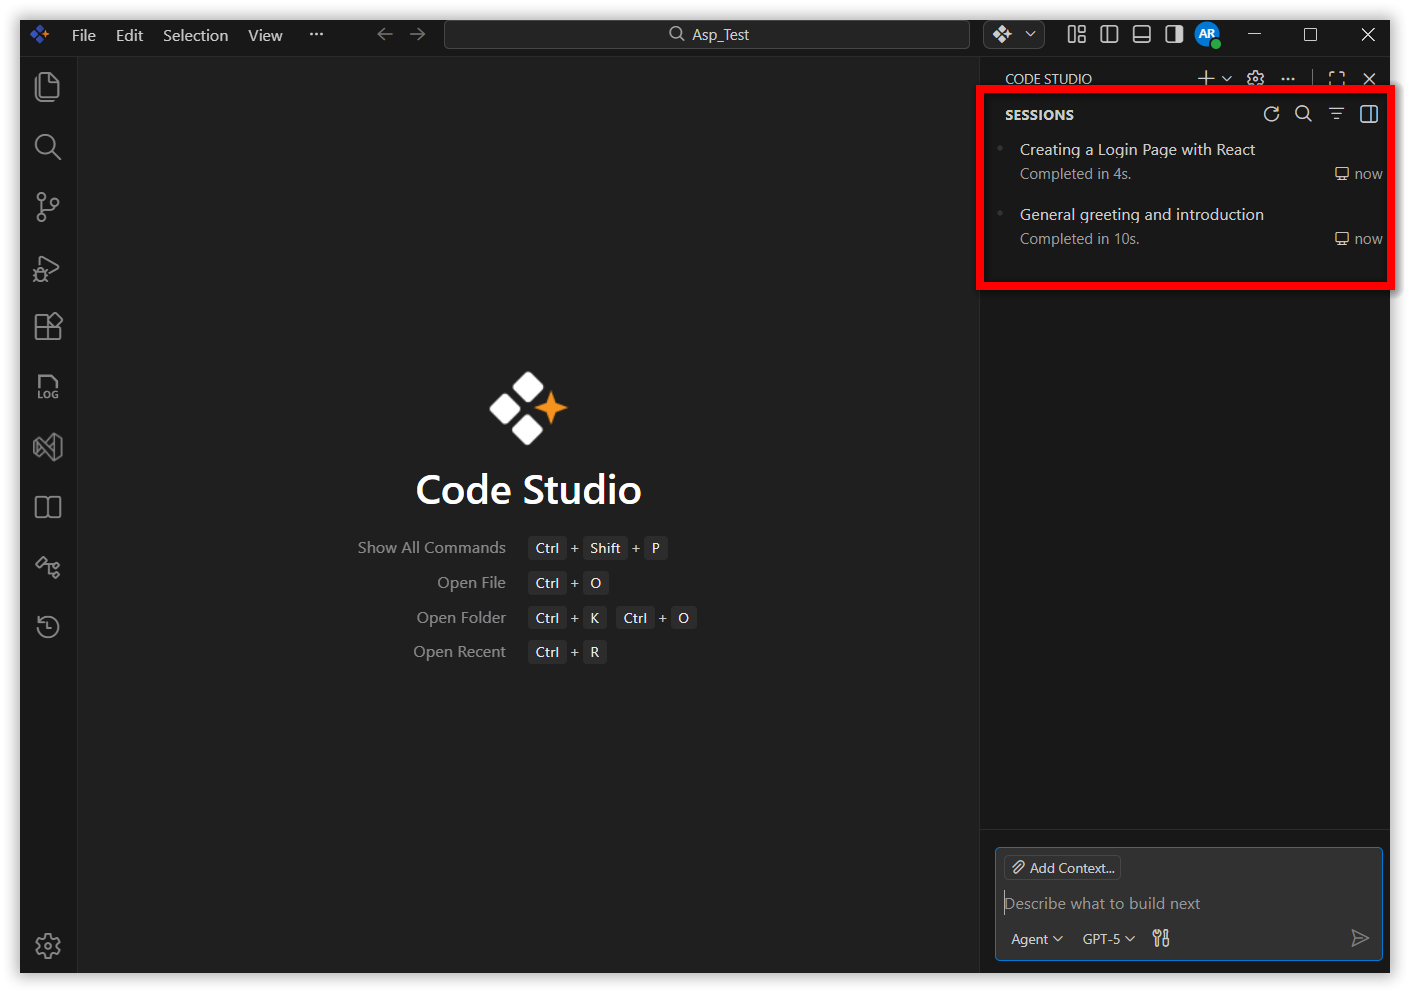Viewport: 1410px width, 993px height.
Task: Open the Run and Debug view
Action: (x=47, y=268)
